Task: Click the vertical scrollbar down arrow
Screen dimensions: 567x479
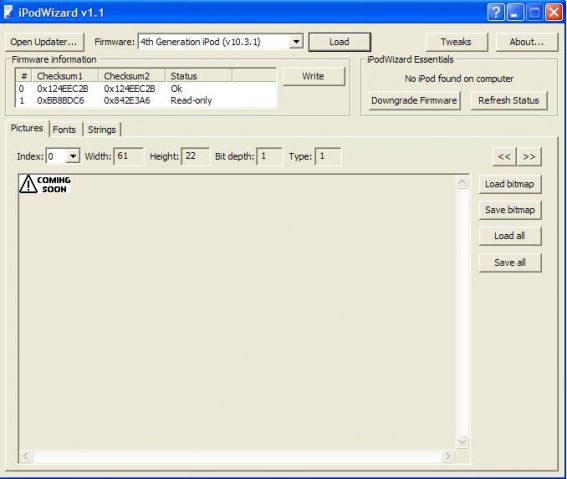Action: click(462, 441)
